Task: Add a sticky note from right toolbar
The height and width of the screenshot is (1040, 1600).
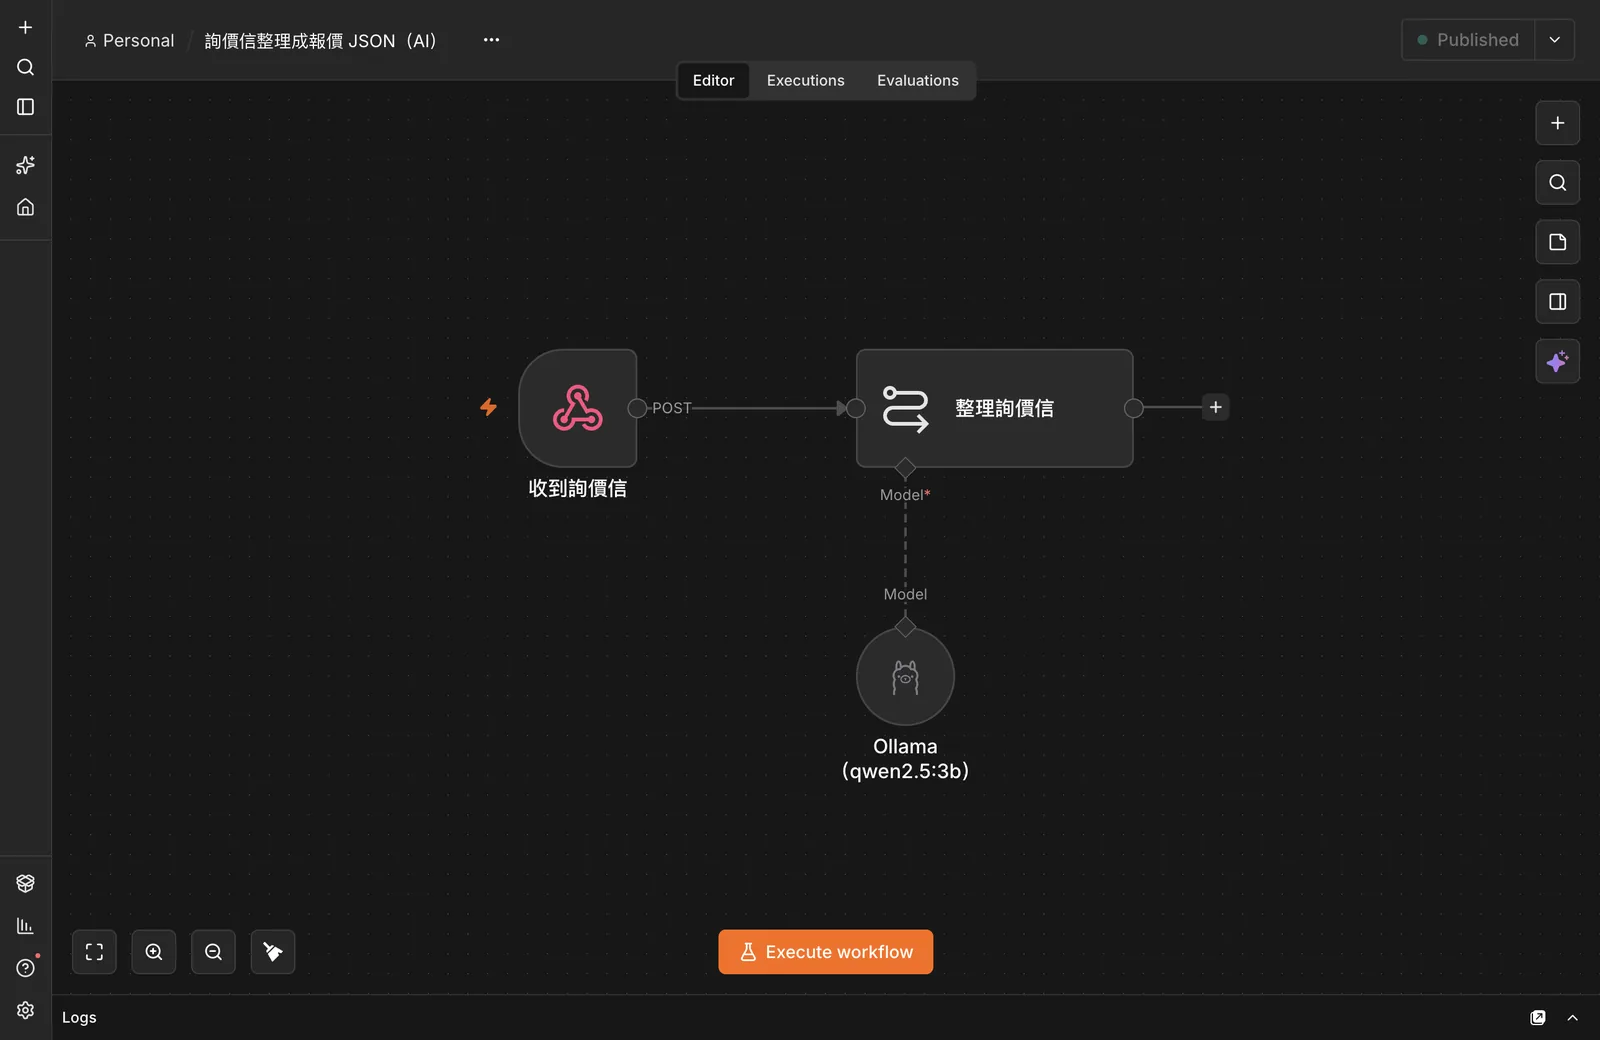Action: click(x=1557, y=242)
